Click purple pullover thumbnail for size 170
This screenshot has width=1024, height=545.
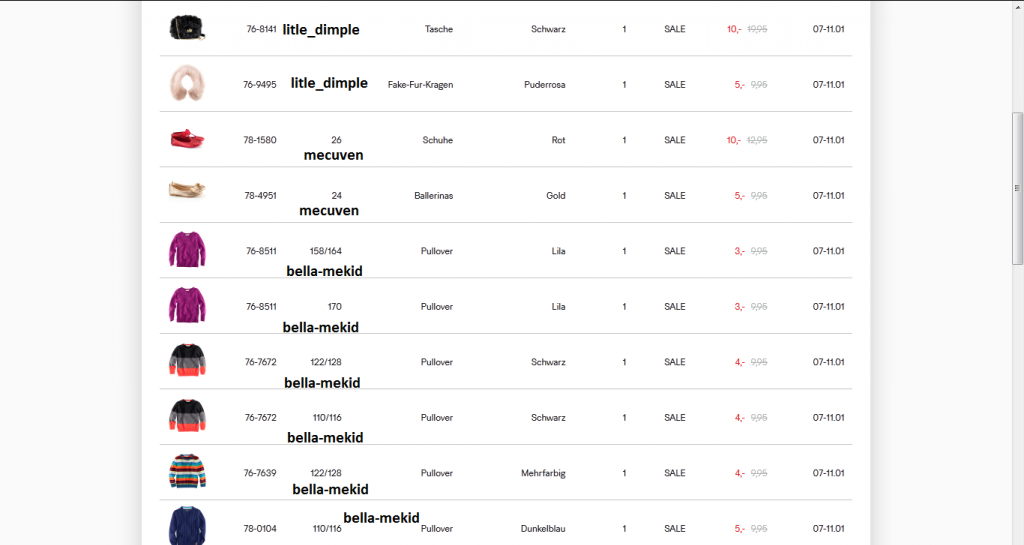click(x=187, y=305)
